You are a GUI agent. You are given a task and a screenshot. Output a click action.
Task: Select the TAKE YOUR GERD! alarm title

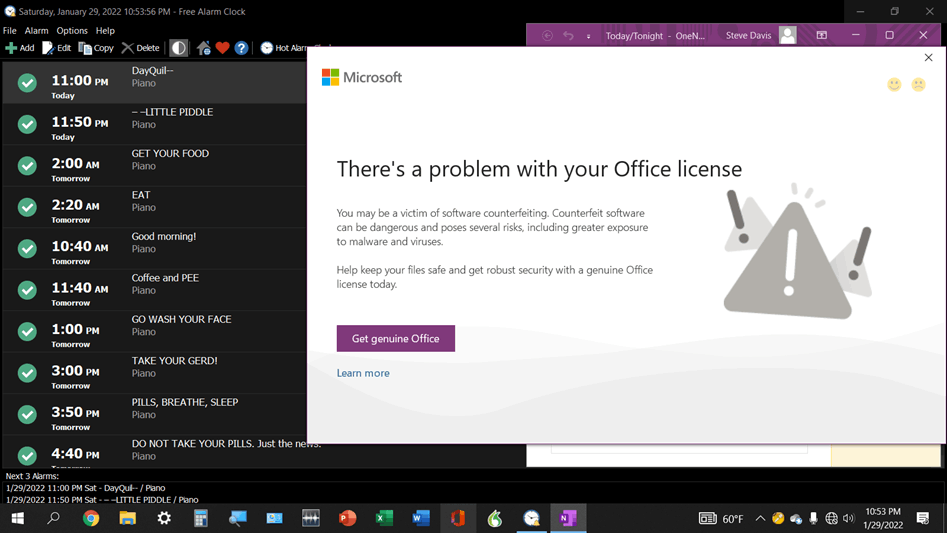click(x=175, y=360)
